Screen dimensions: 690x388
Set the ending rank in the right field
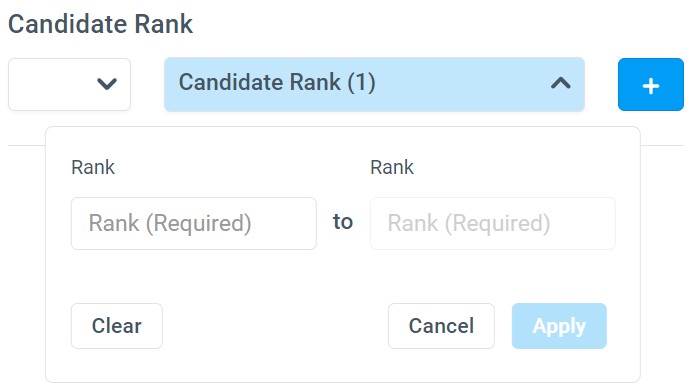492,223
